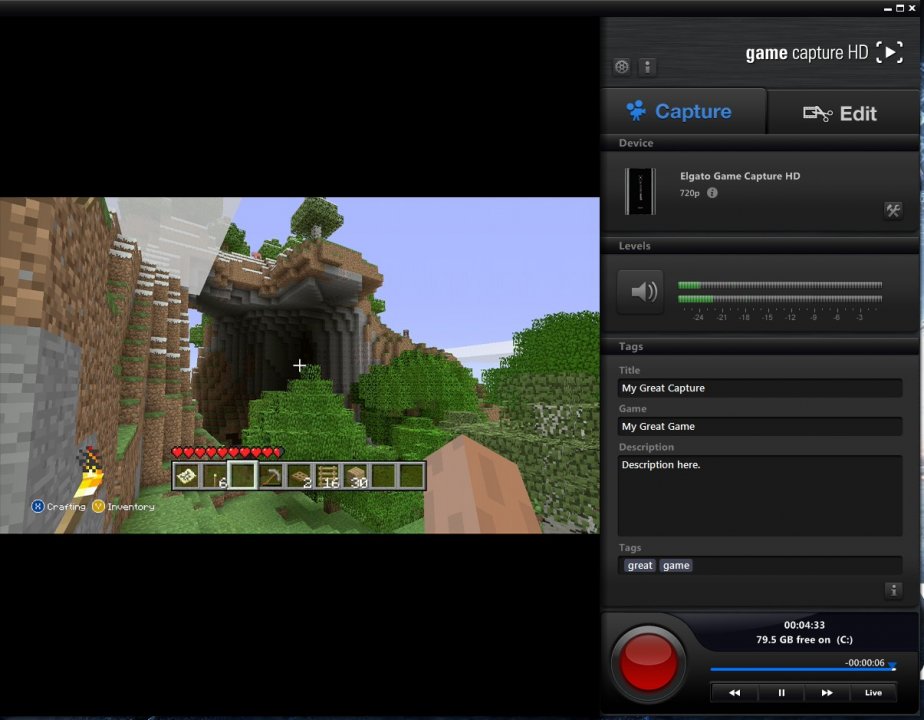This screenshot has height=720, width=924.
Task: Pause the video preview
Action: pos(781,692)
